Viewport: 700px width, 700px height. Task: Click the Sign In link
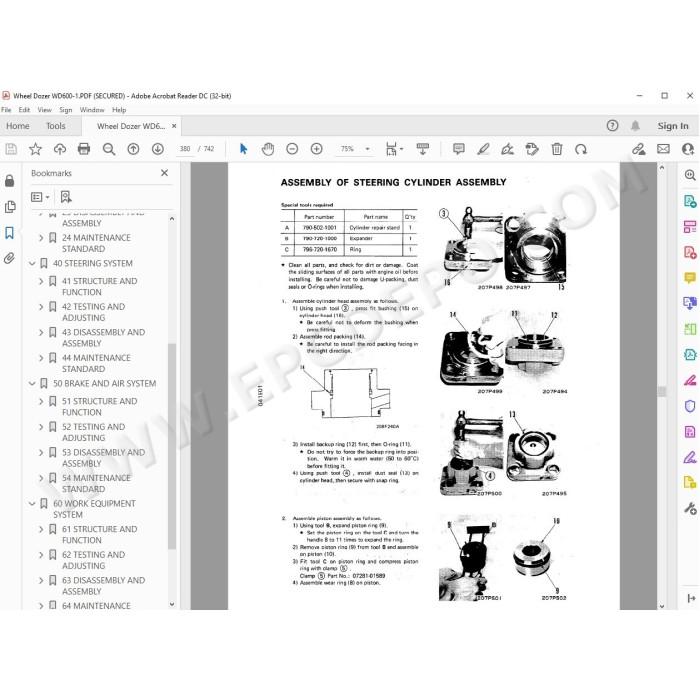point(673,126)
